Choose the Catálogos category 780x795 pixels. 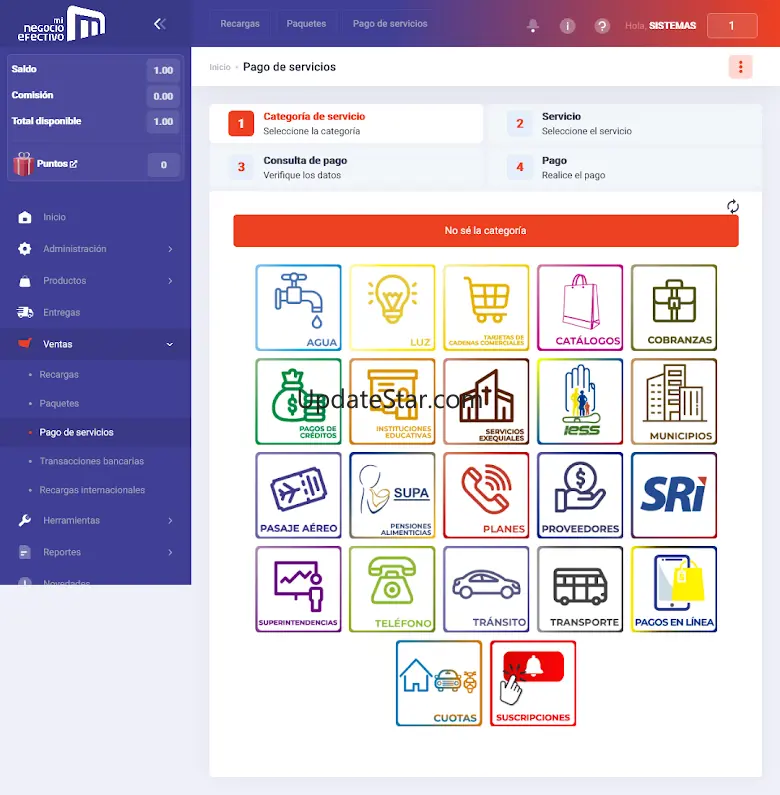(x=580, y=307)
